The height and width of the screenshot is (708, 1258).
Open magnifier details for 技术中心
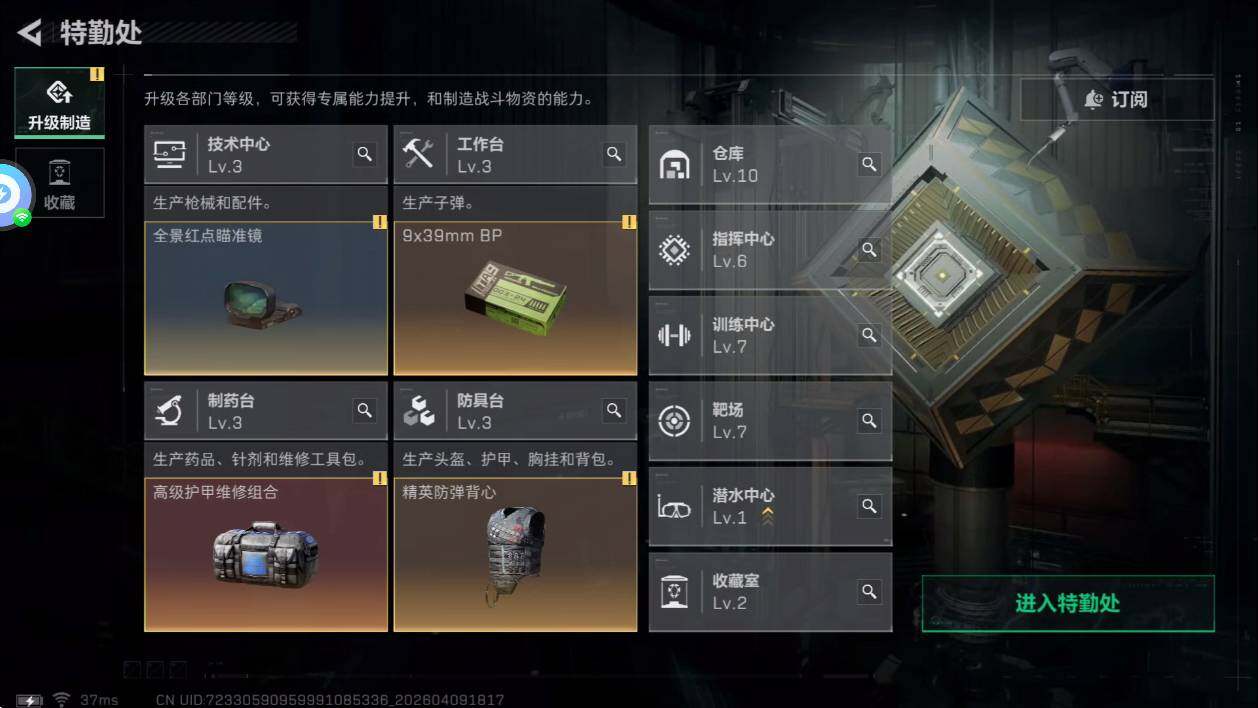pos(365,154)
